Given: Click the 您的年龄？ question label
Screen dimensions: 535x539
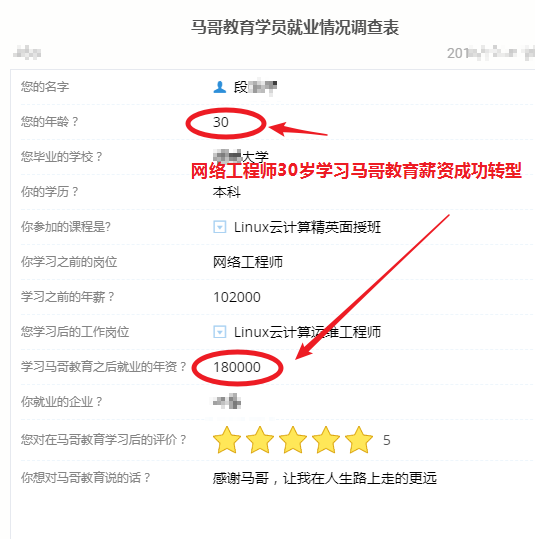Looking at the screenshot, I should [50, 122].
